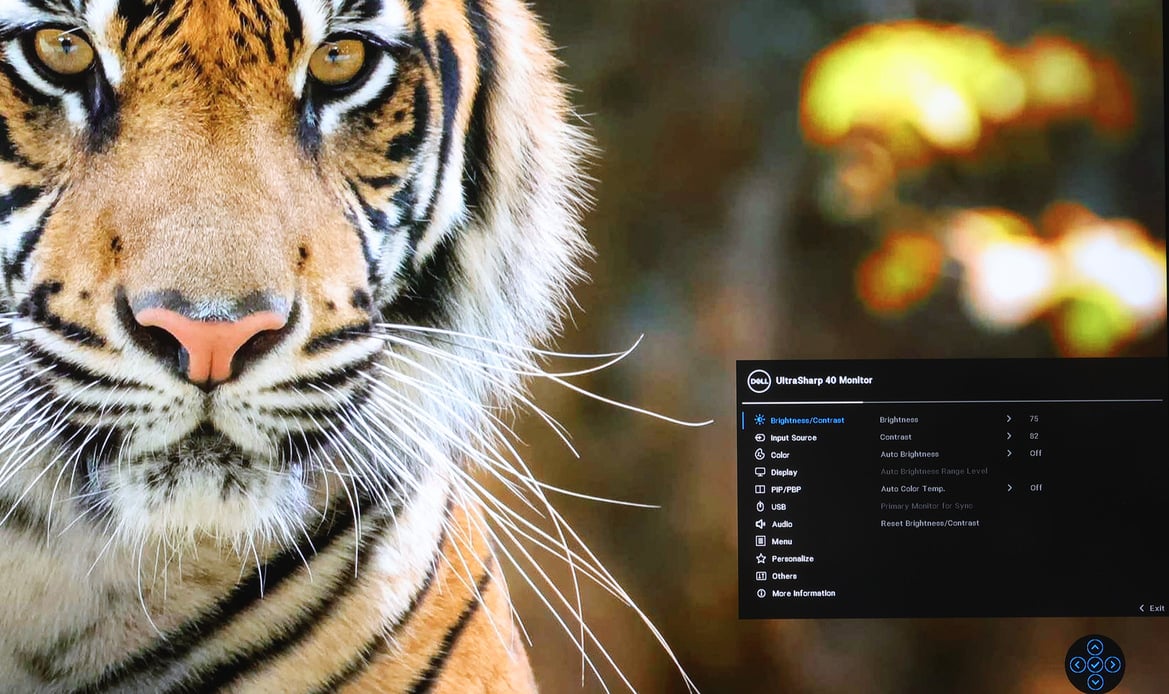Expand the Auto Brightness chevron
This screenshot has width=1169, height=694.
click(1009, 453)
